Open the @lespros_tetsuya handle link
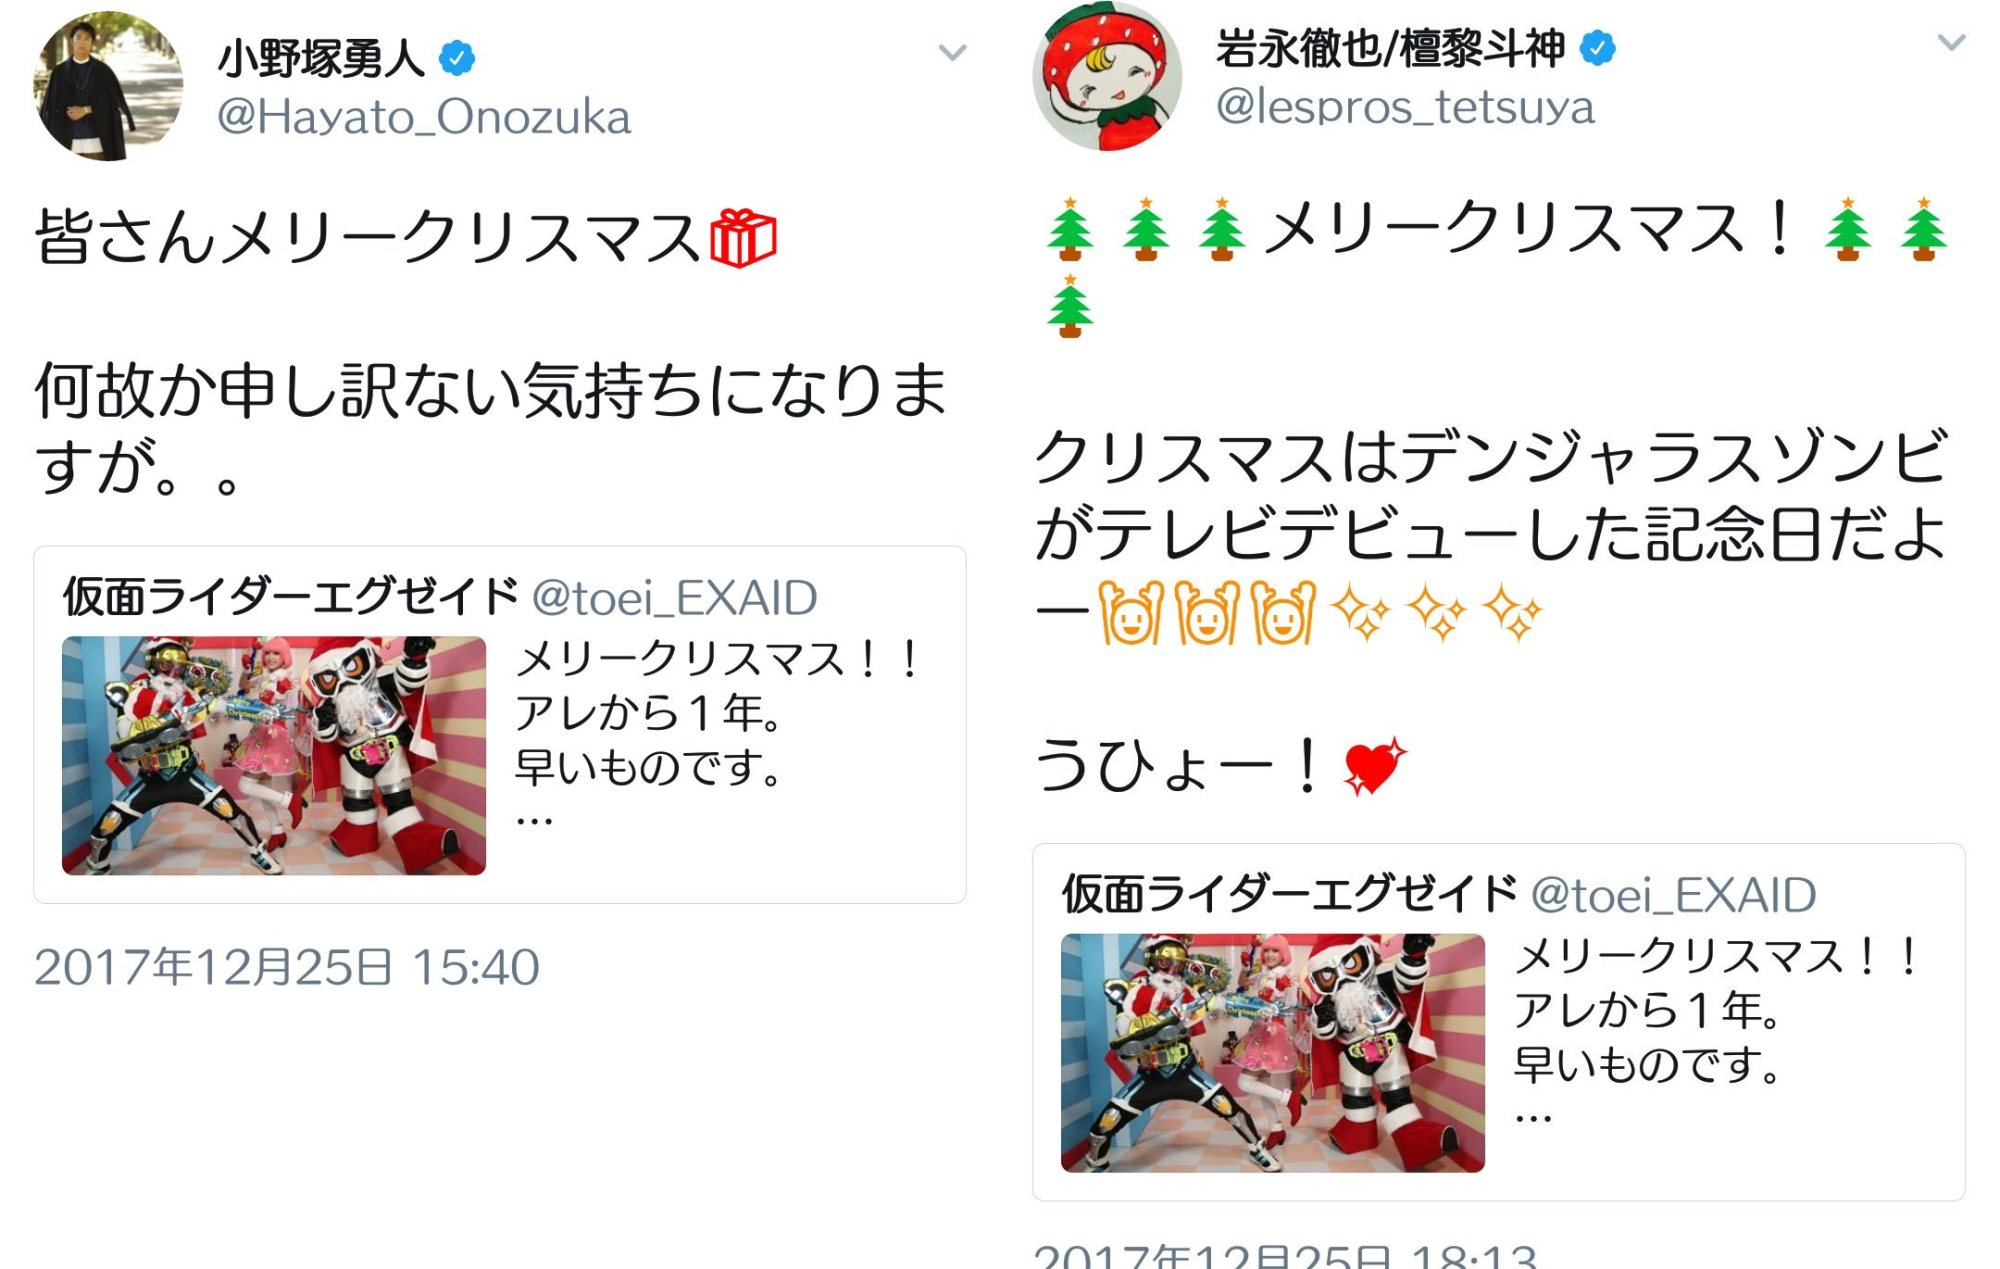 (x=1405, y=106)
